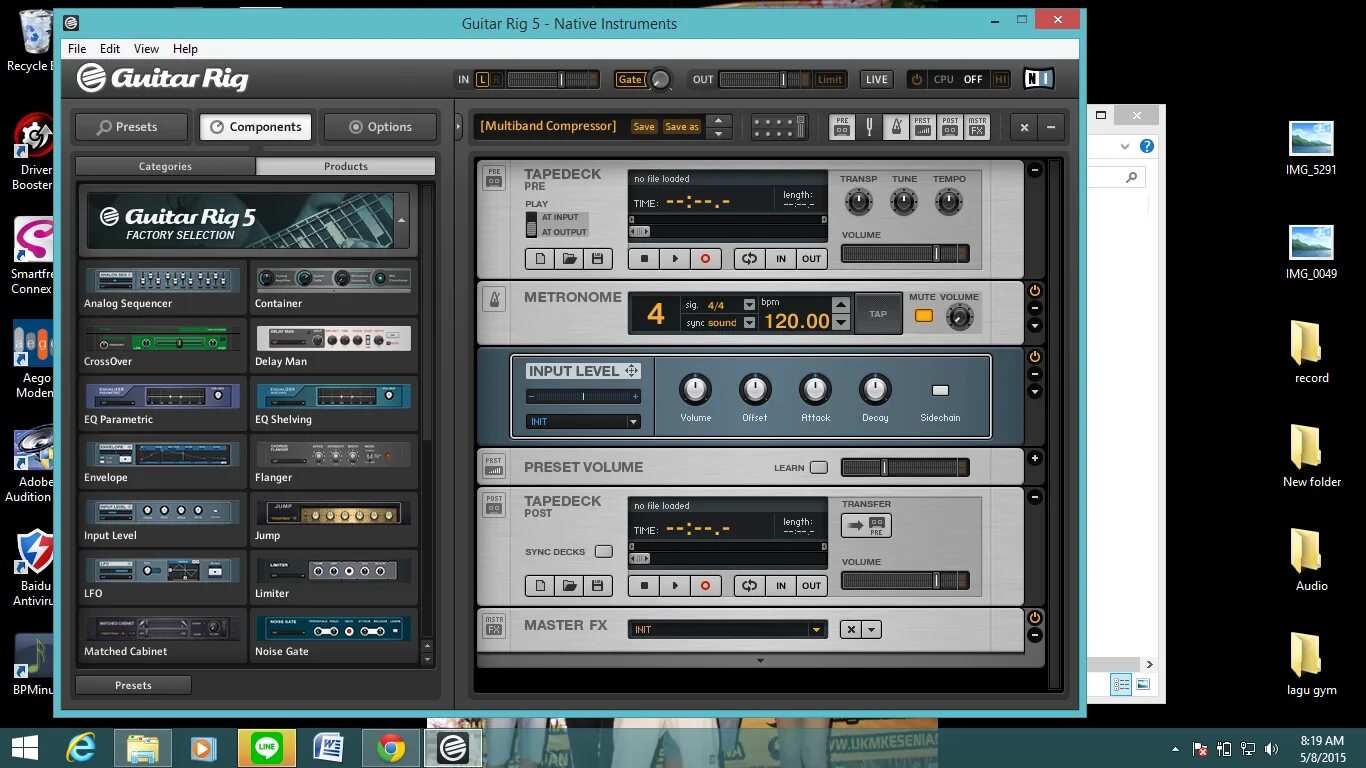Viewport: 1366px width, 768px height.
Task: Adjust the Tapedeck Pre volume slider
Action: pos(905,254)
